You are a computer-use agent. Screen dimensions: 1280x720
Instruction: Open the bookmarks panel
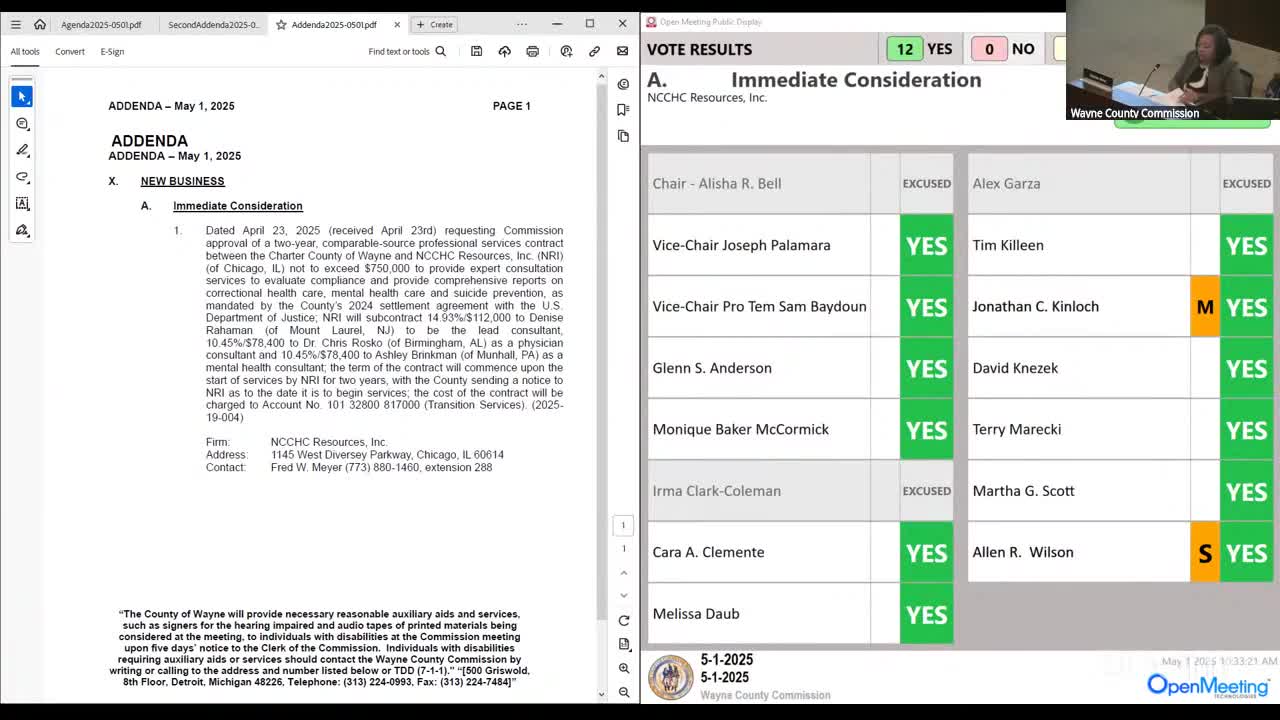pyautogui.click(x=623, y=109)
